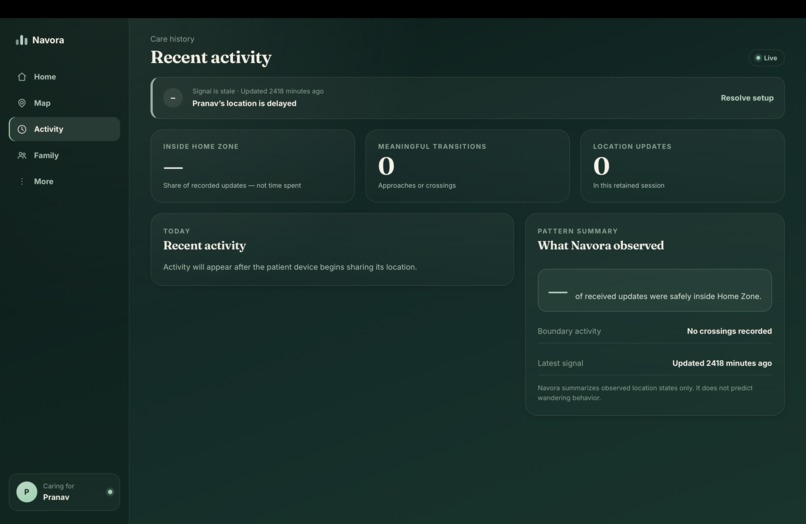Select the Activity menu item
The image size is (806, 524).
pyautogui.click(x=64, y=129)
